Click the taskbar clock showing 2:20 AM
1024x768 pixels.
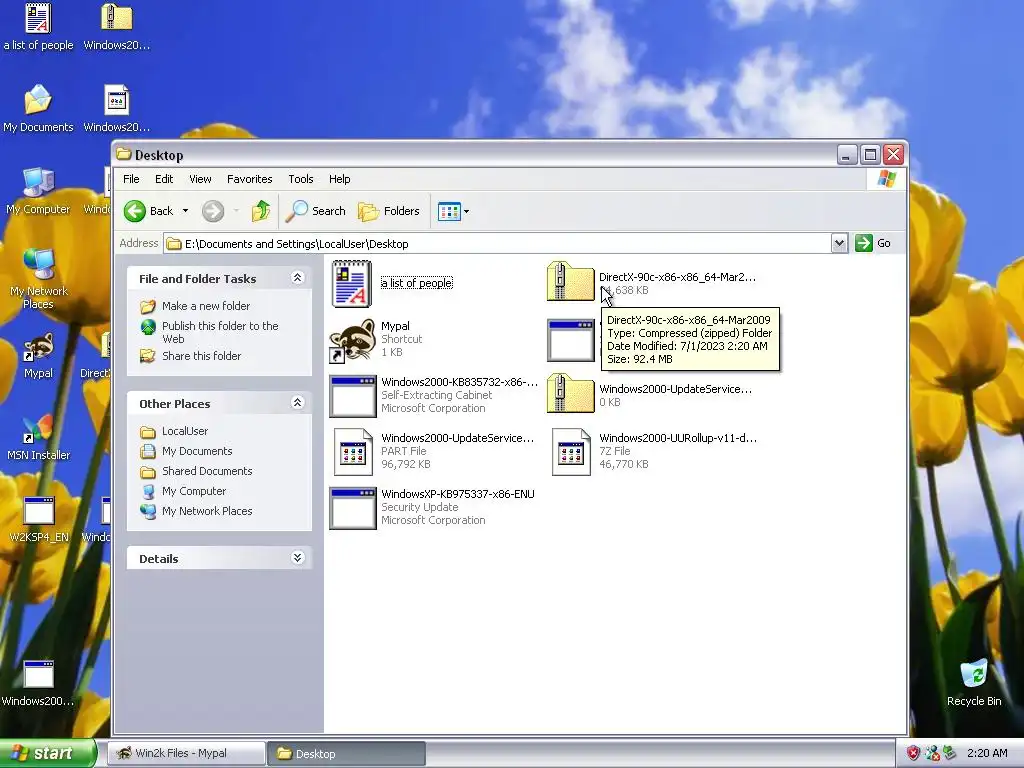coord(987,753)
